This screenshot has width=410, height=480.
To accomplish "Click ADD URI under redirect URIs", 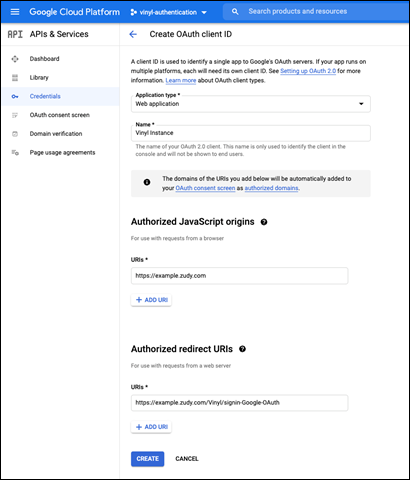I will coord(151,427).
